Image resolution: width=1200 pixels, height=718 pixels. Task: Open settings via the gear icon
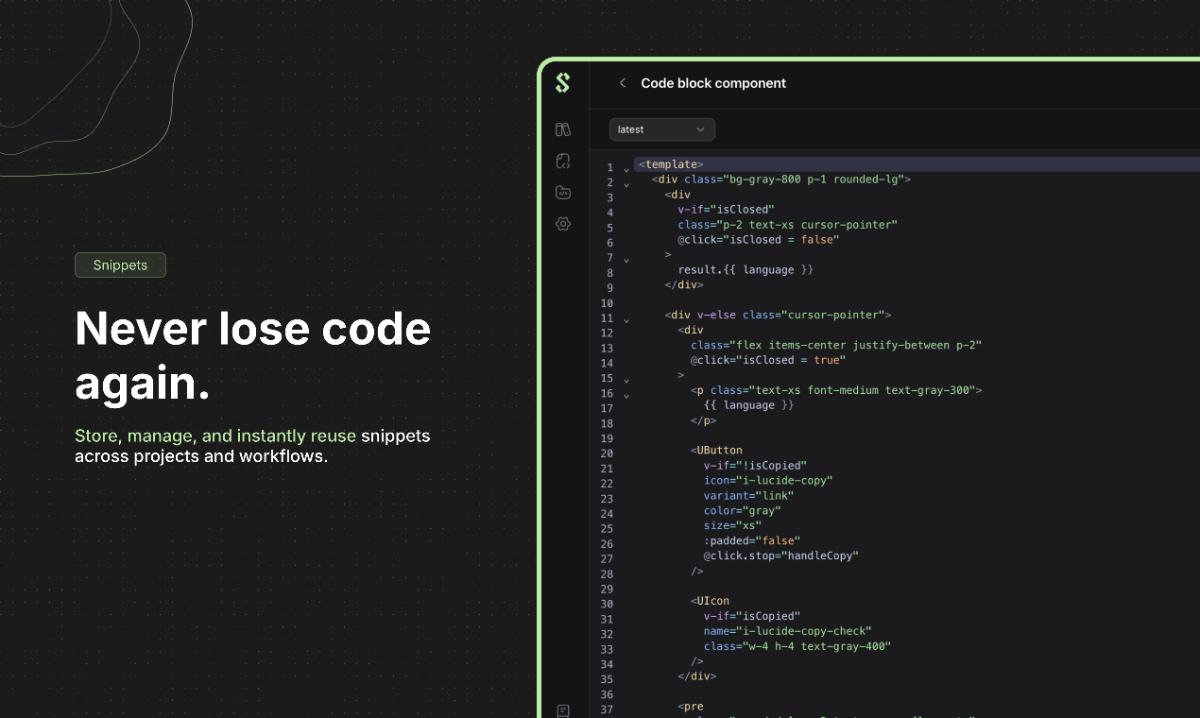point(563,224)
